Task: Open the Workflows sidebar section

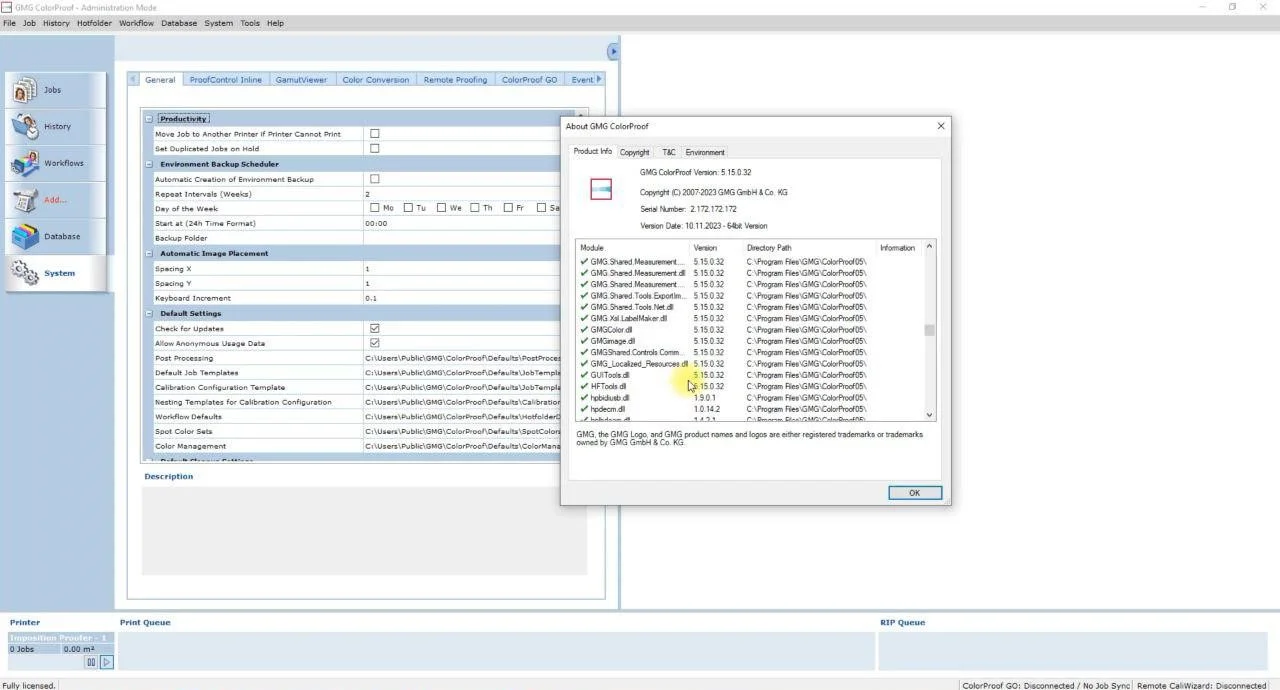Action: click(x=56, y=163)
